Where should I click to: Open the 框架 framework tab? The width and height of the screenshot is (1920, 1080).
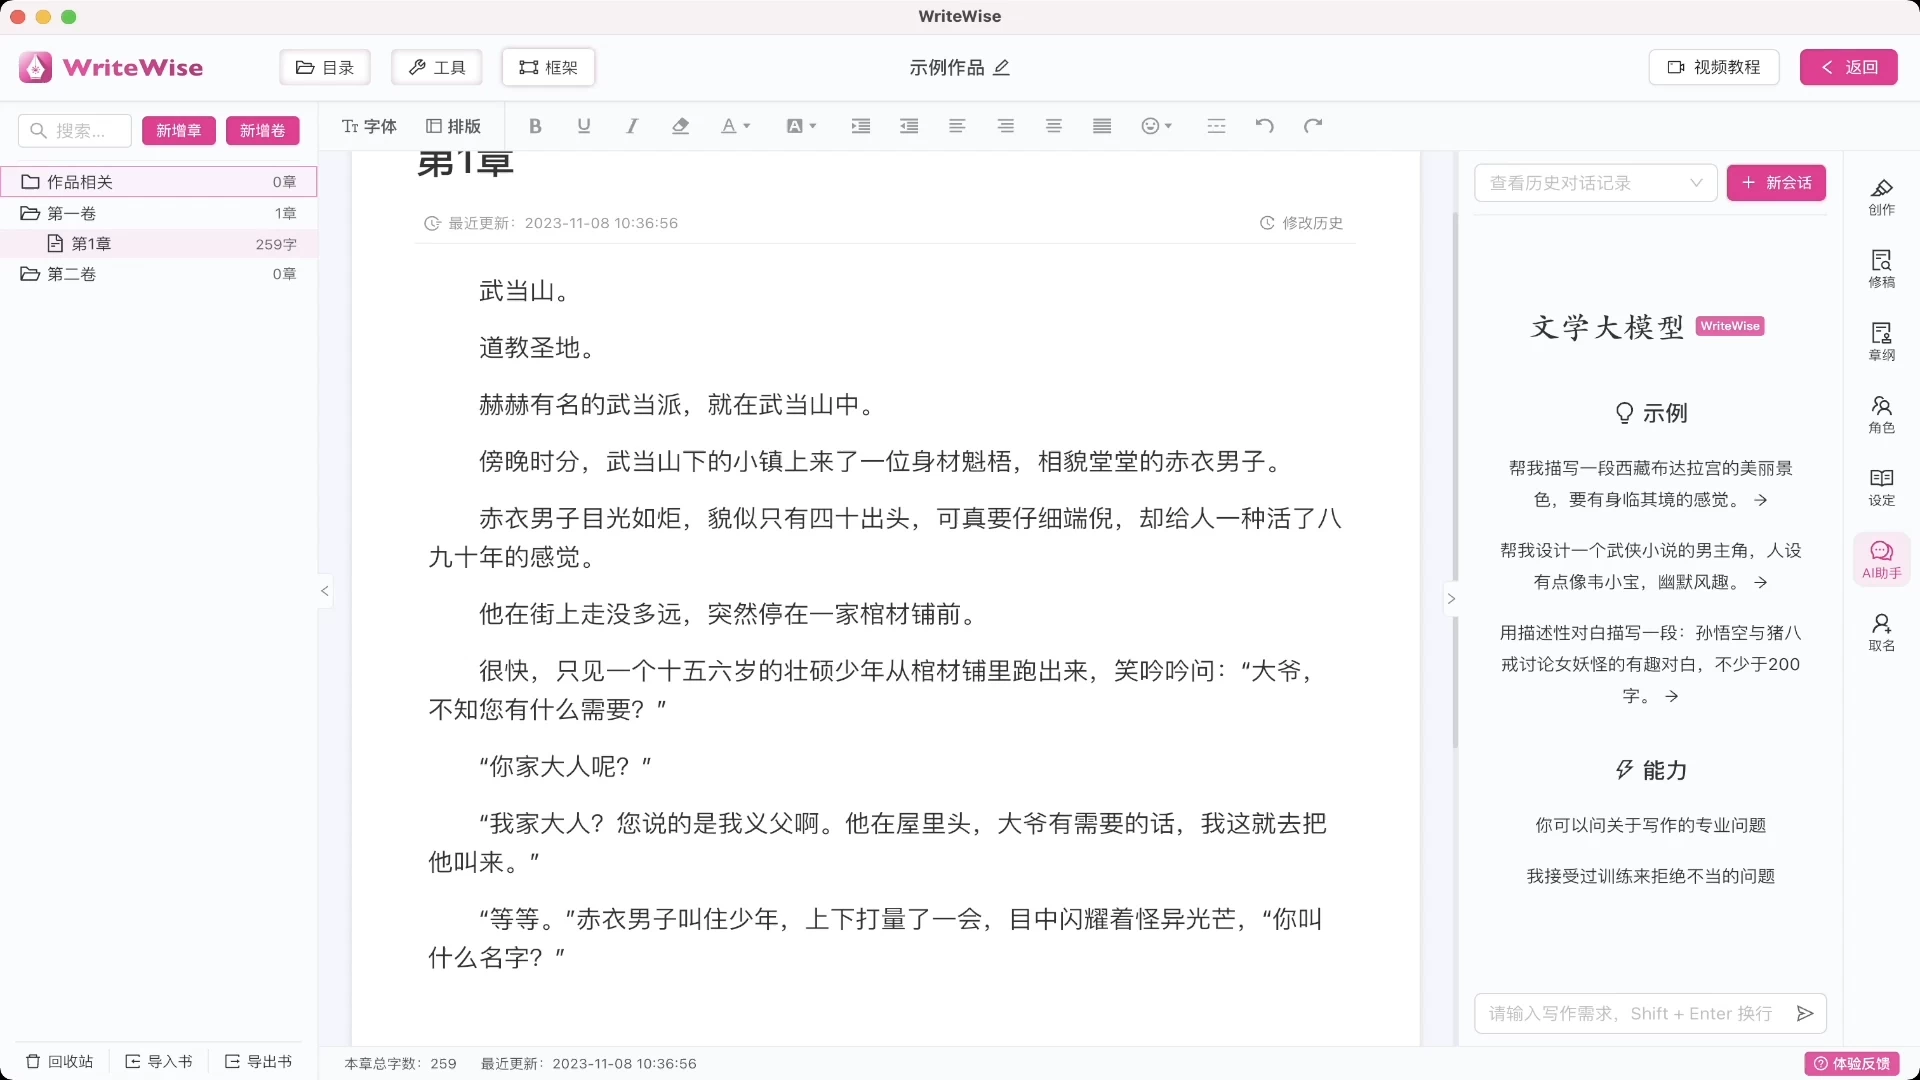coord(549,67)
